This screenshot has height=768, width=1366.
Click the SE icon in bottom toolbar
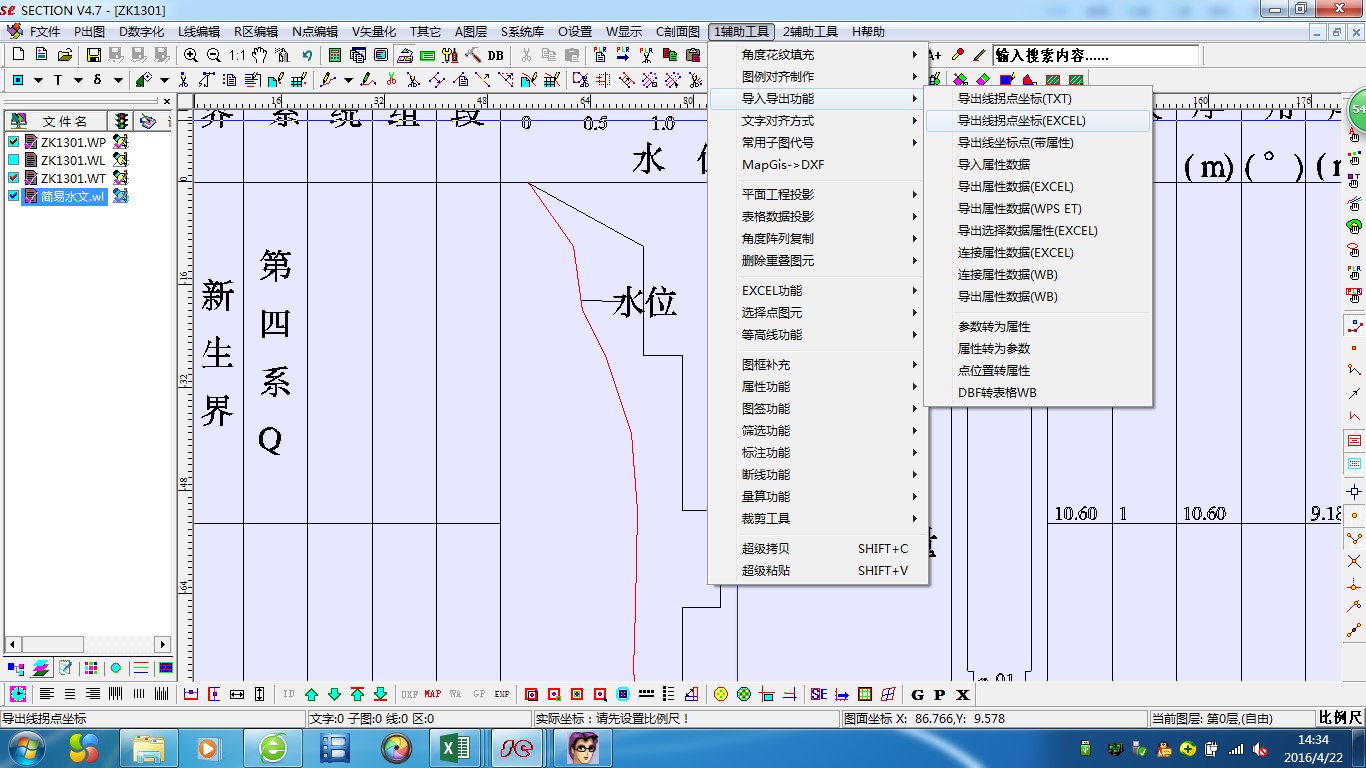click(x=819, y=694)
